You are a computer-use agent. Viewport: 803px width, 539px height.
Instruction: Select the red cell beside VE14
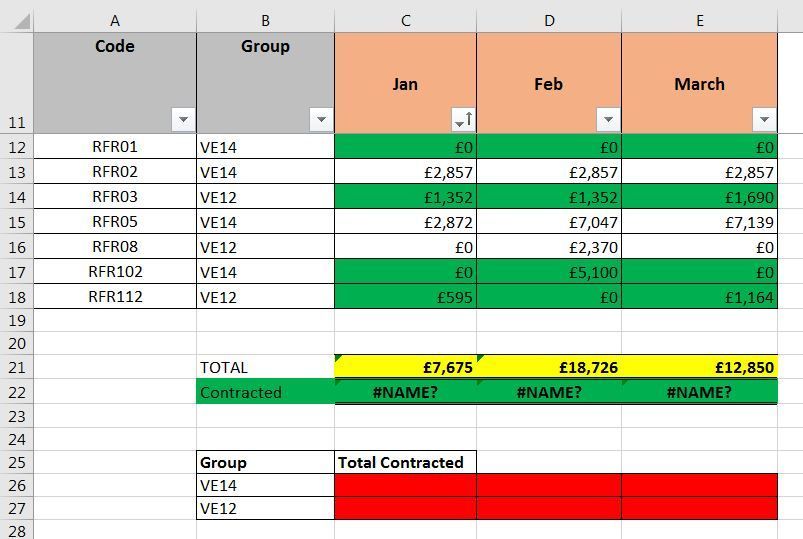pyautogui.click(x=405, y=485)
